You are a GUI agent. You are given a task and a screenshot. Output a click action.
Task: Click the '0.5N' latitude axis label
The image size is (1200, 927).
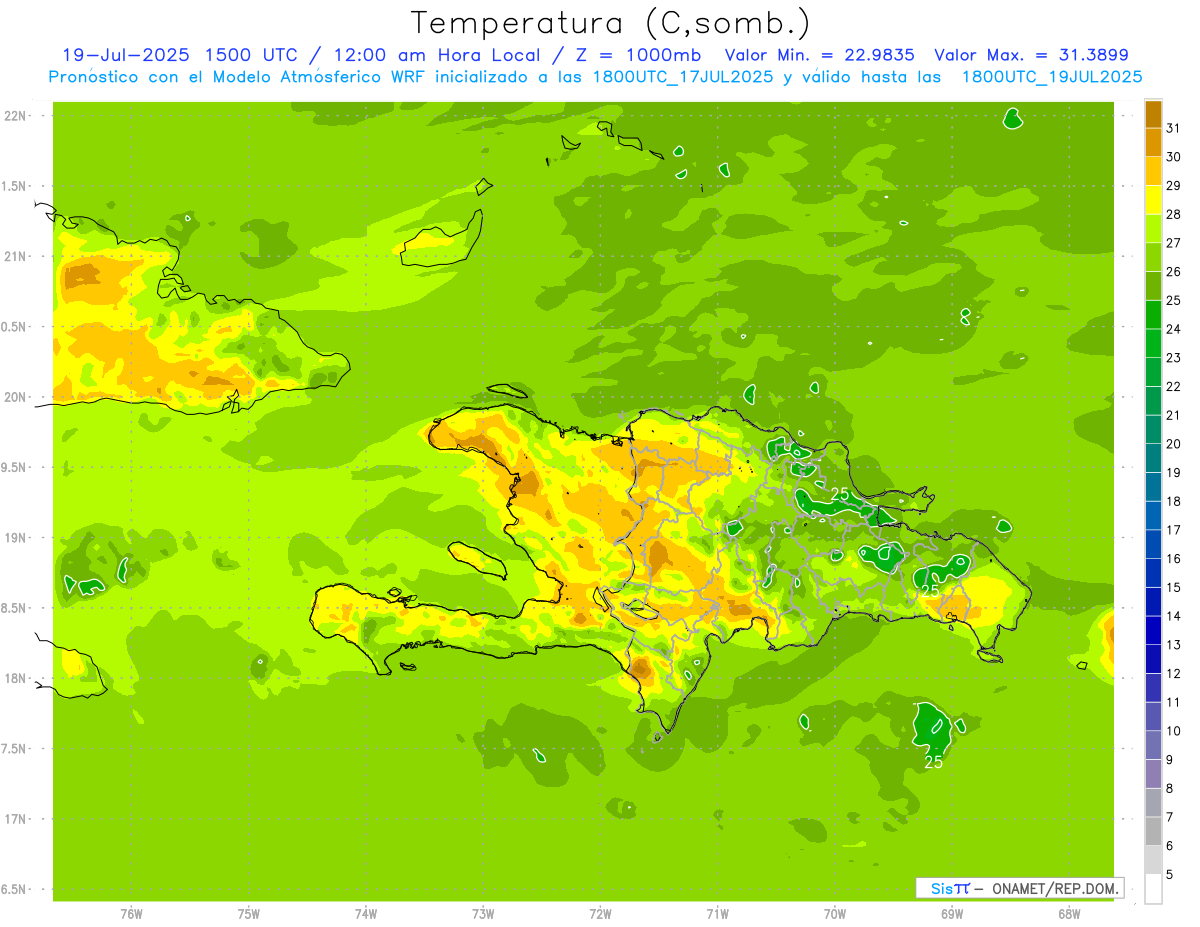coord(13,327)
